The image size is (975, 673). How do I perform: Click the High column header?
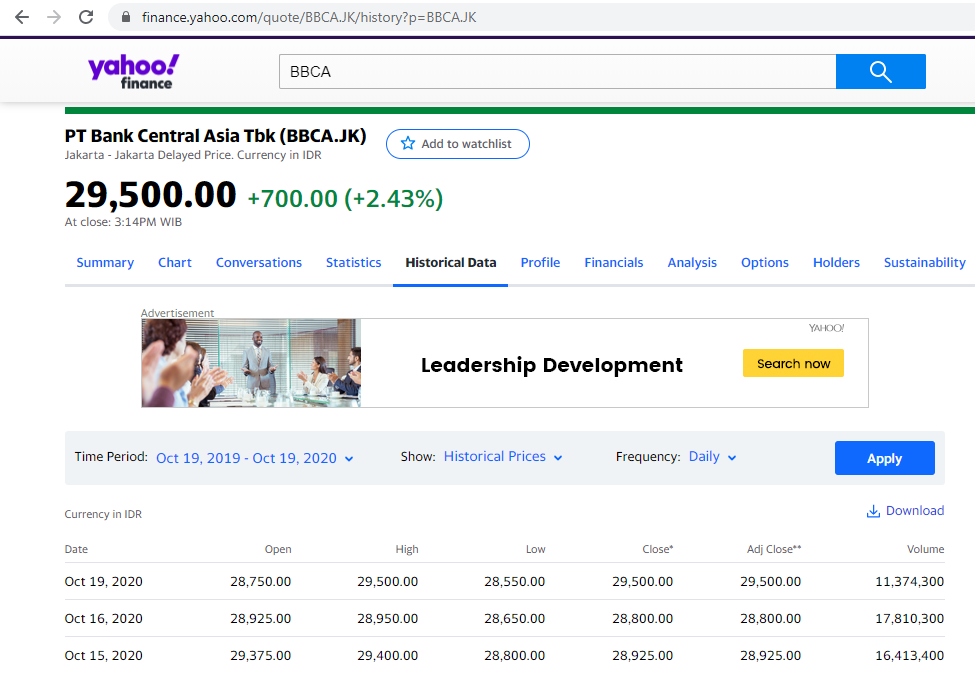[407, 549]
